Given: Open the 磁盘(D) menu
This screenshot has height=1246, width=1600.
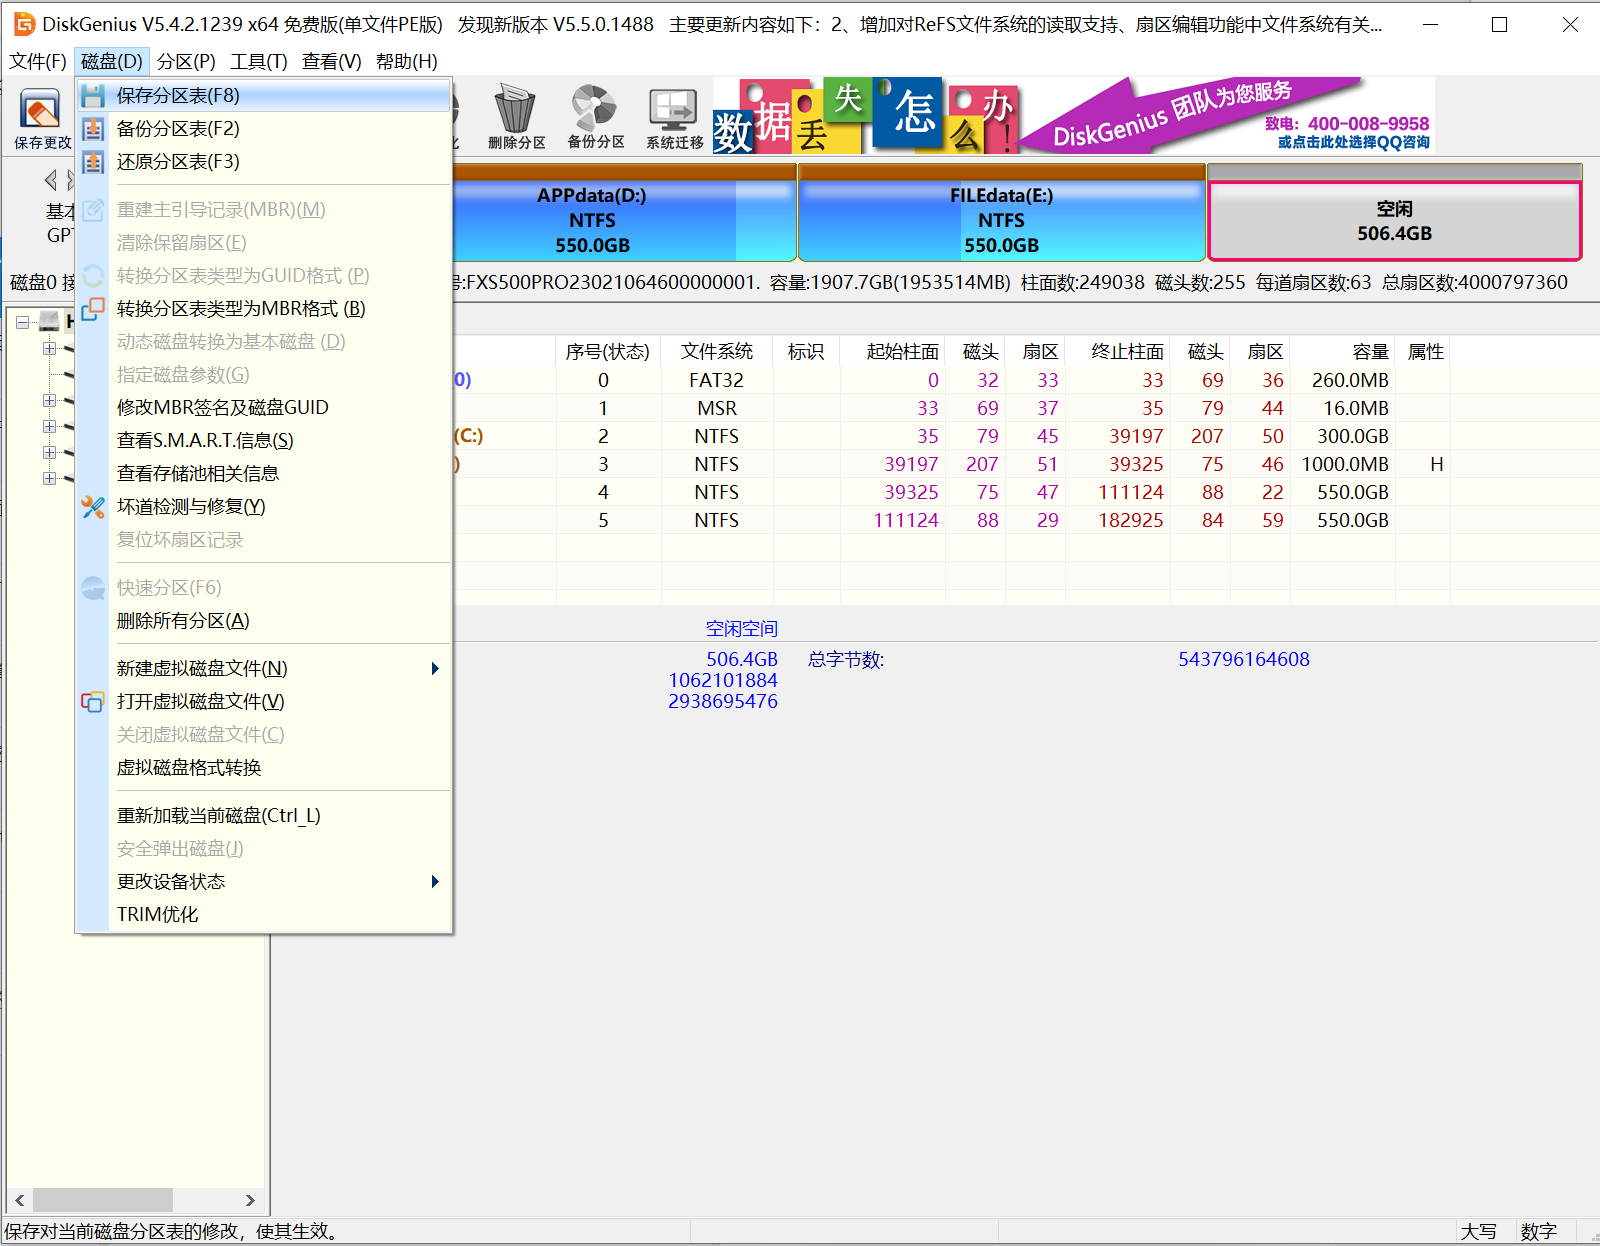Looking at the screenshot, I should (112, 62).
